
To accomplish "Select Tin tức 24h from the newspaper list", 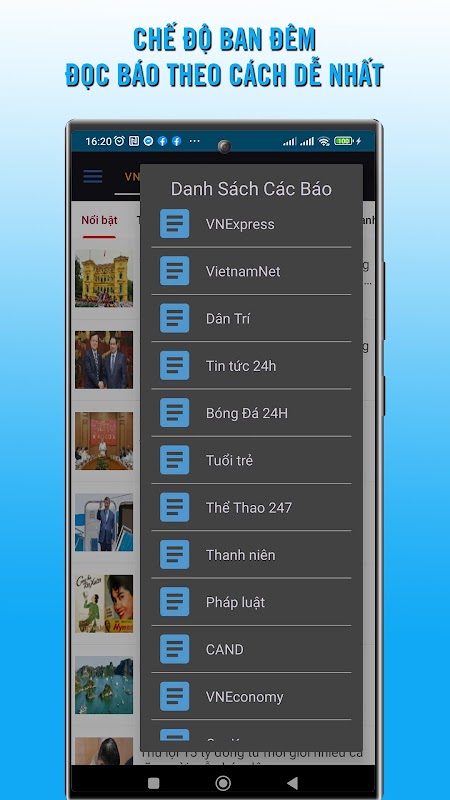I will click(251, 365).
